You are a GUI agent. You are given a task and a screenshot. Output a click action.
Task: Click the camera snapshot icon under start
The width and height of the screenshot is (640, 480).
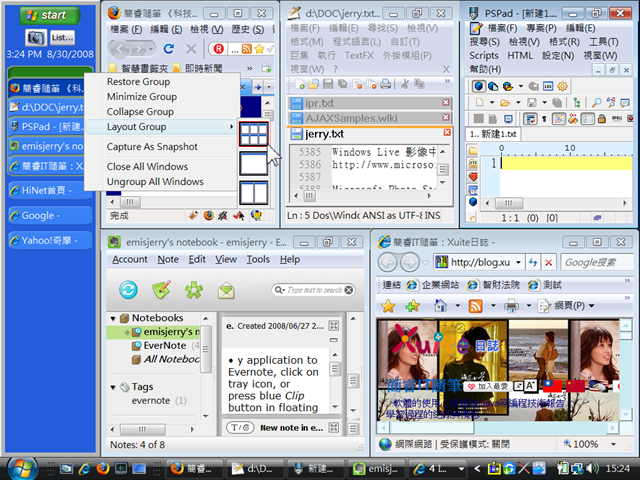pos(36,38)
